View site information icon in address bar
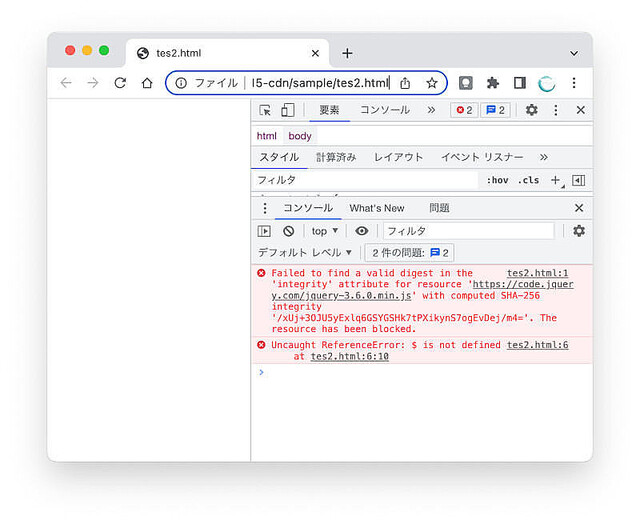640x524 pixels. coord(181,83)
